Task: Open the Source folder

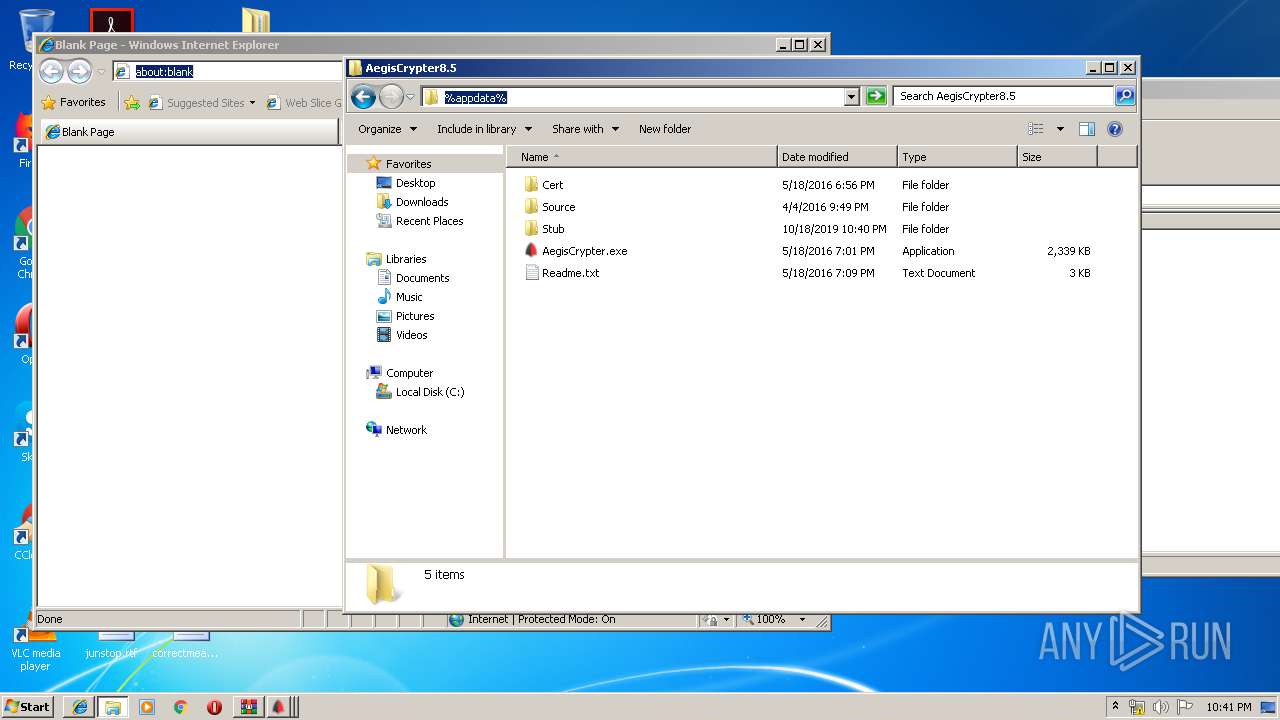Action: [558, 207]
